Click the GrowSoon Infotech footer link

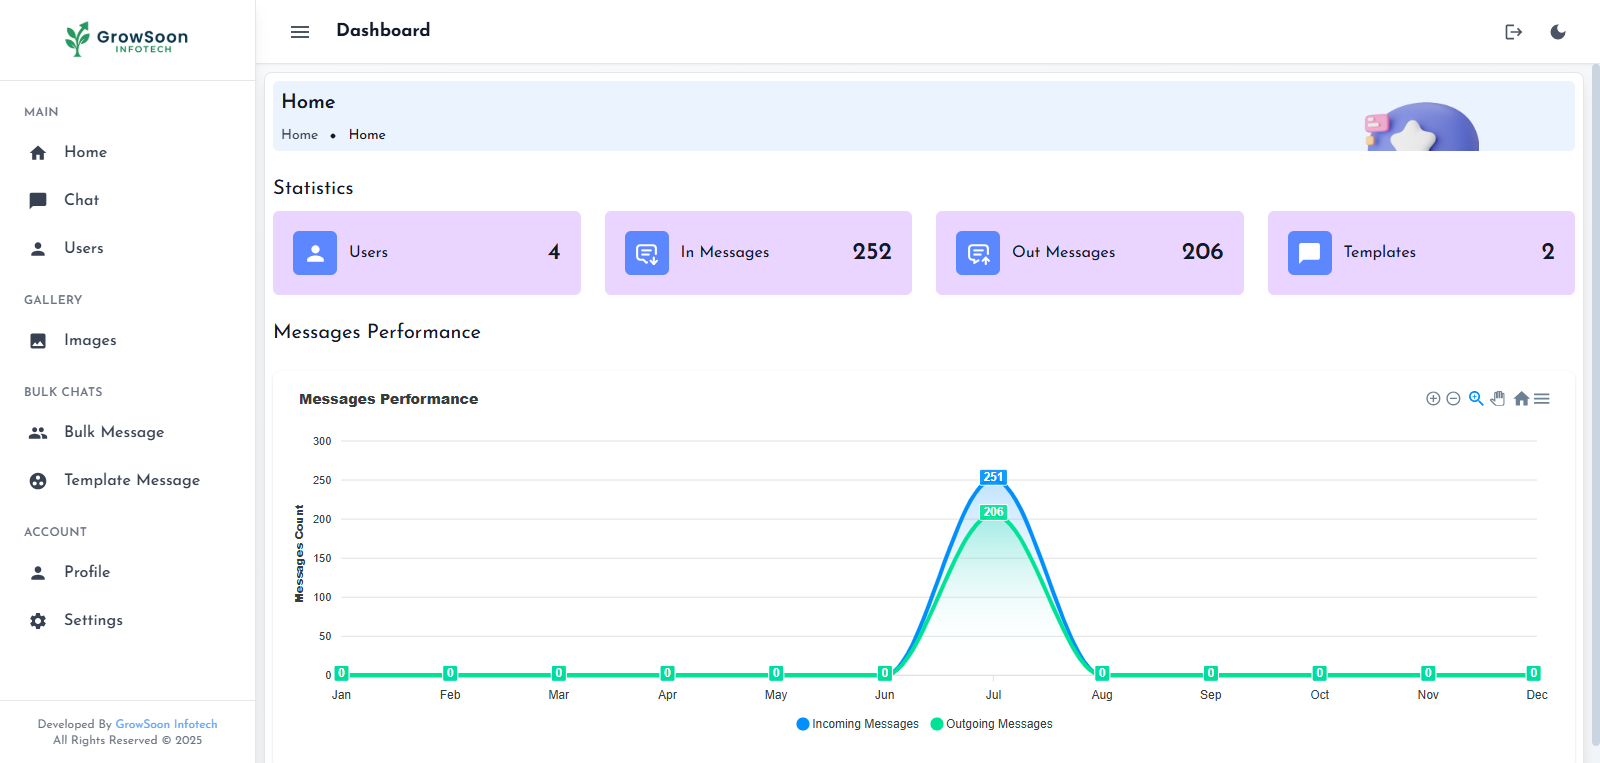[166, 724]
